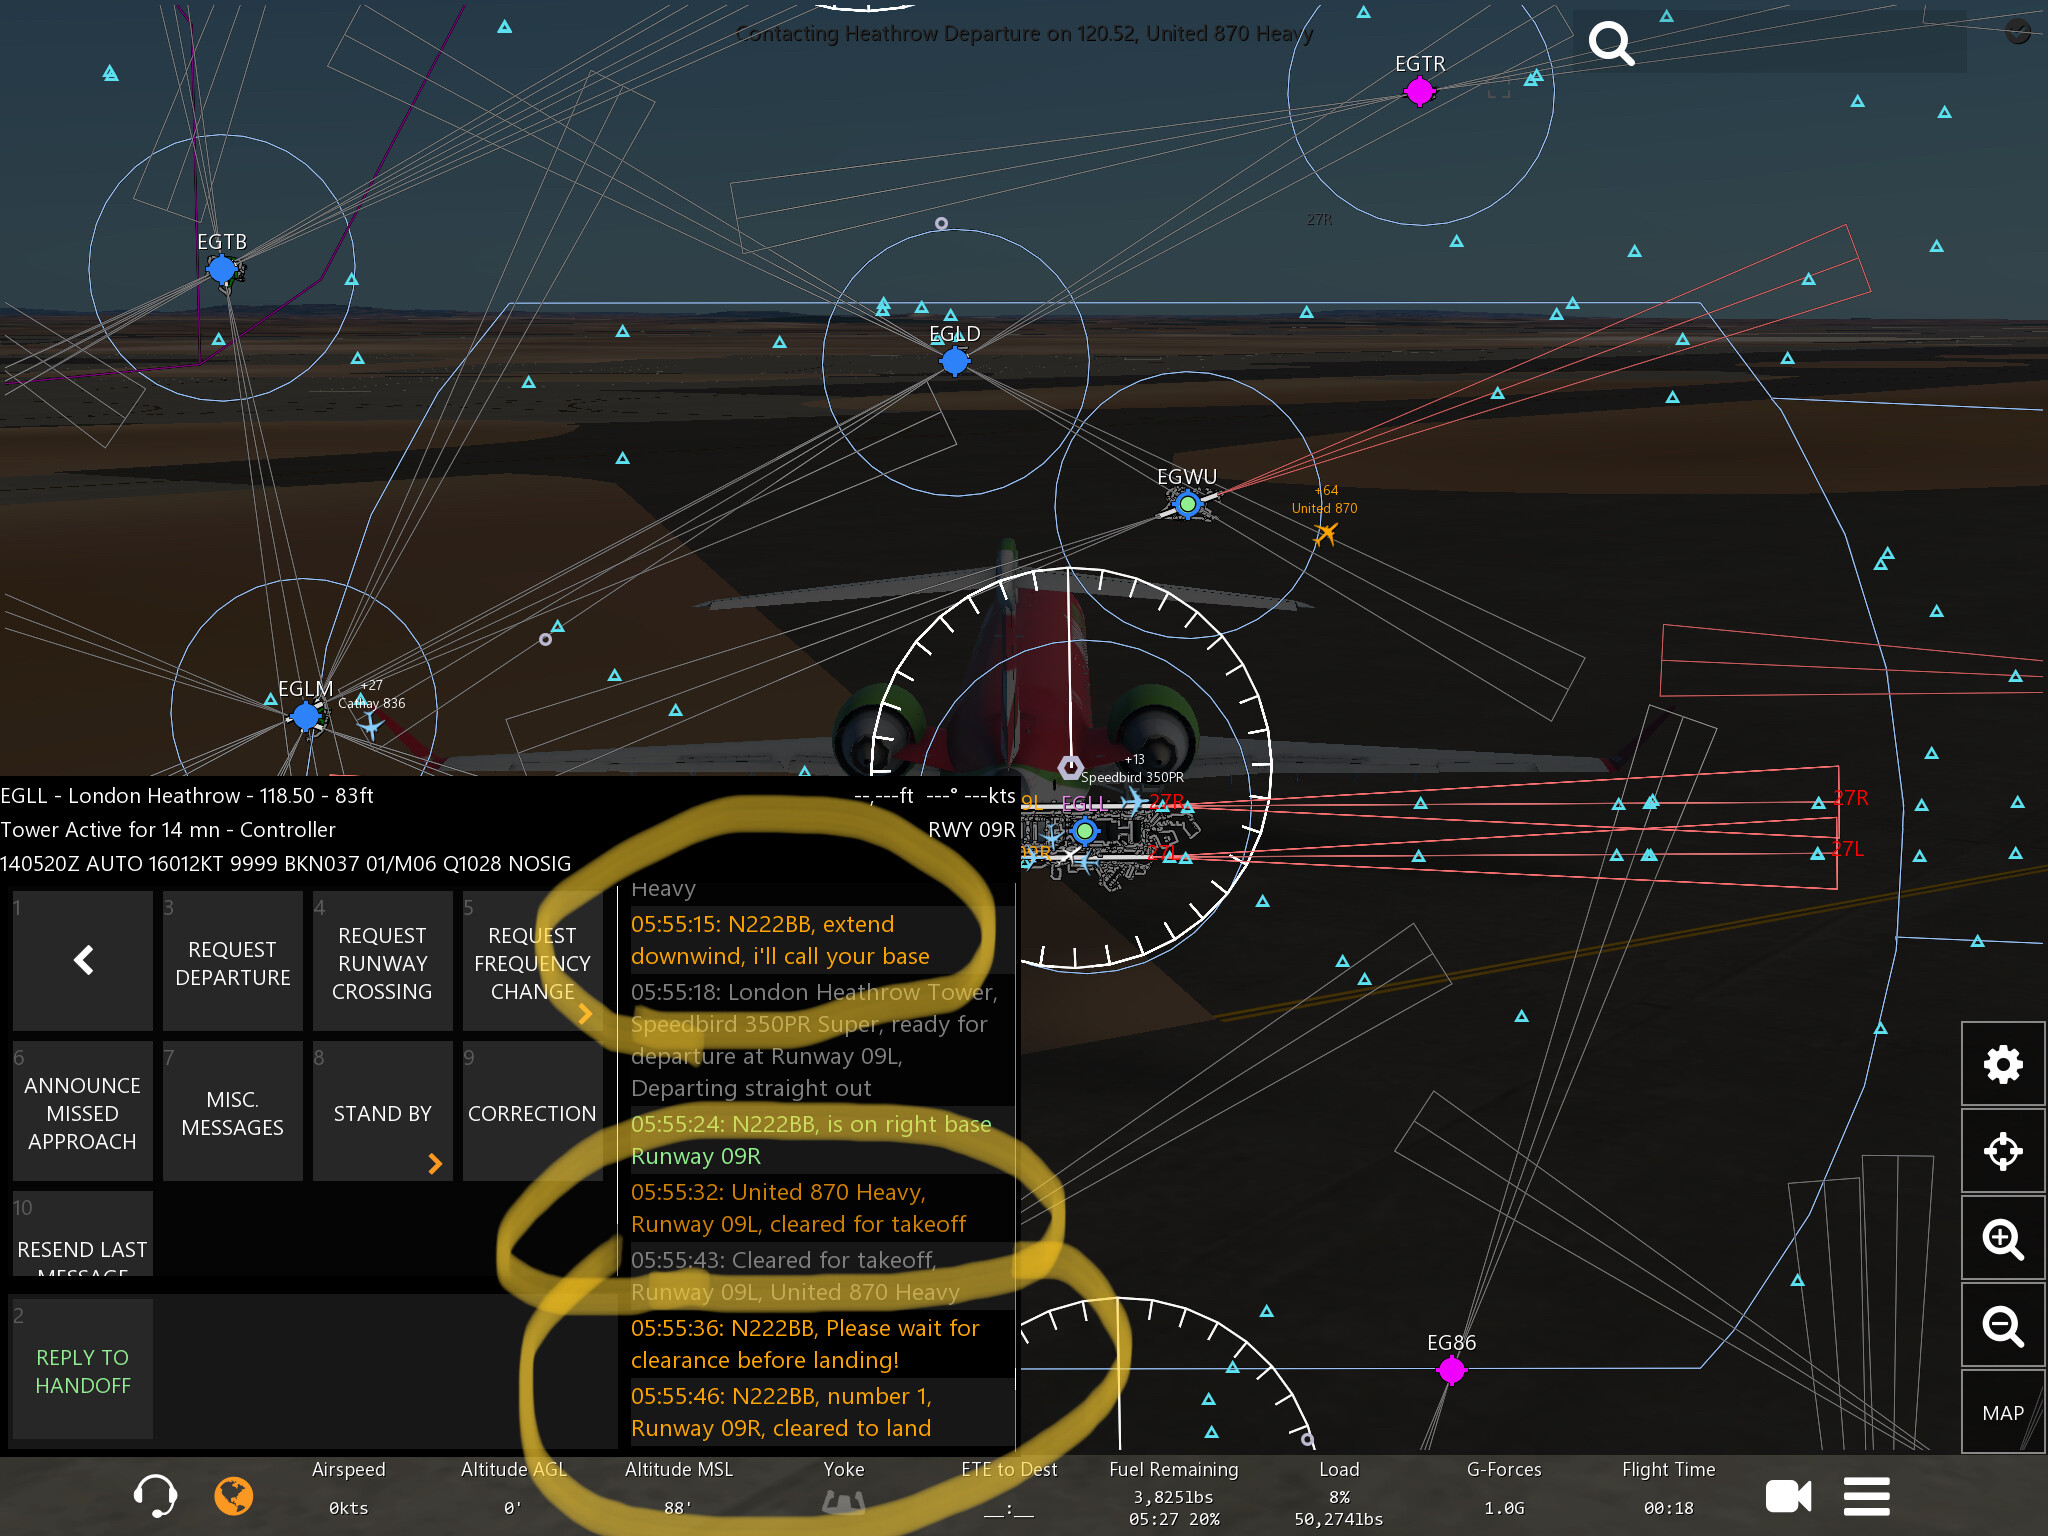The height and width of the screenshot is (1536, 2048).
Task: Select the EGLD airport marker
Action: 955,361
